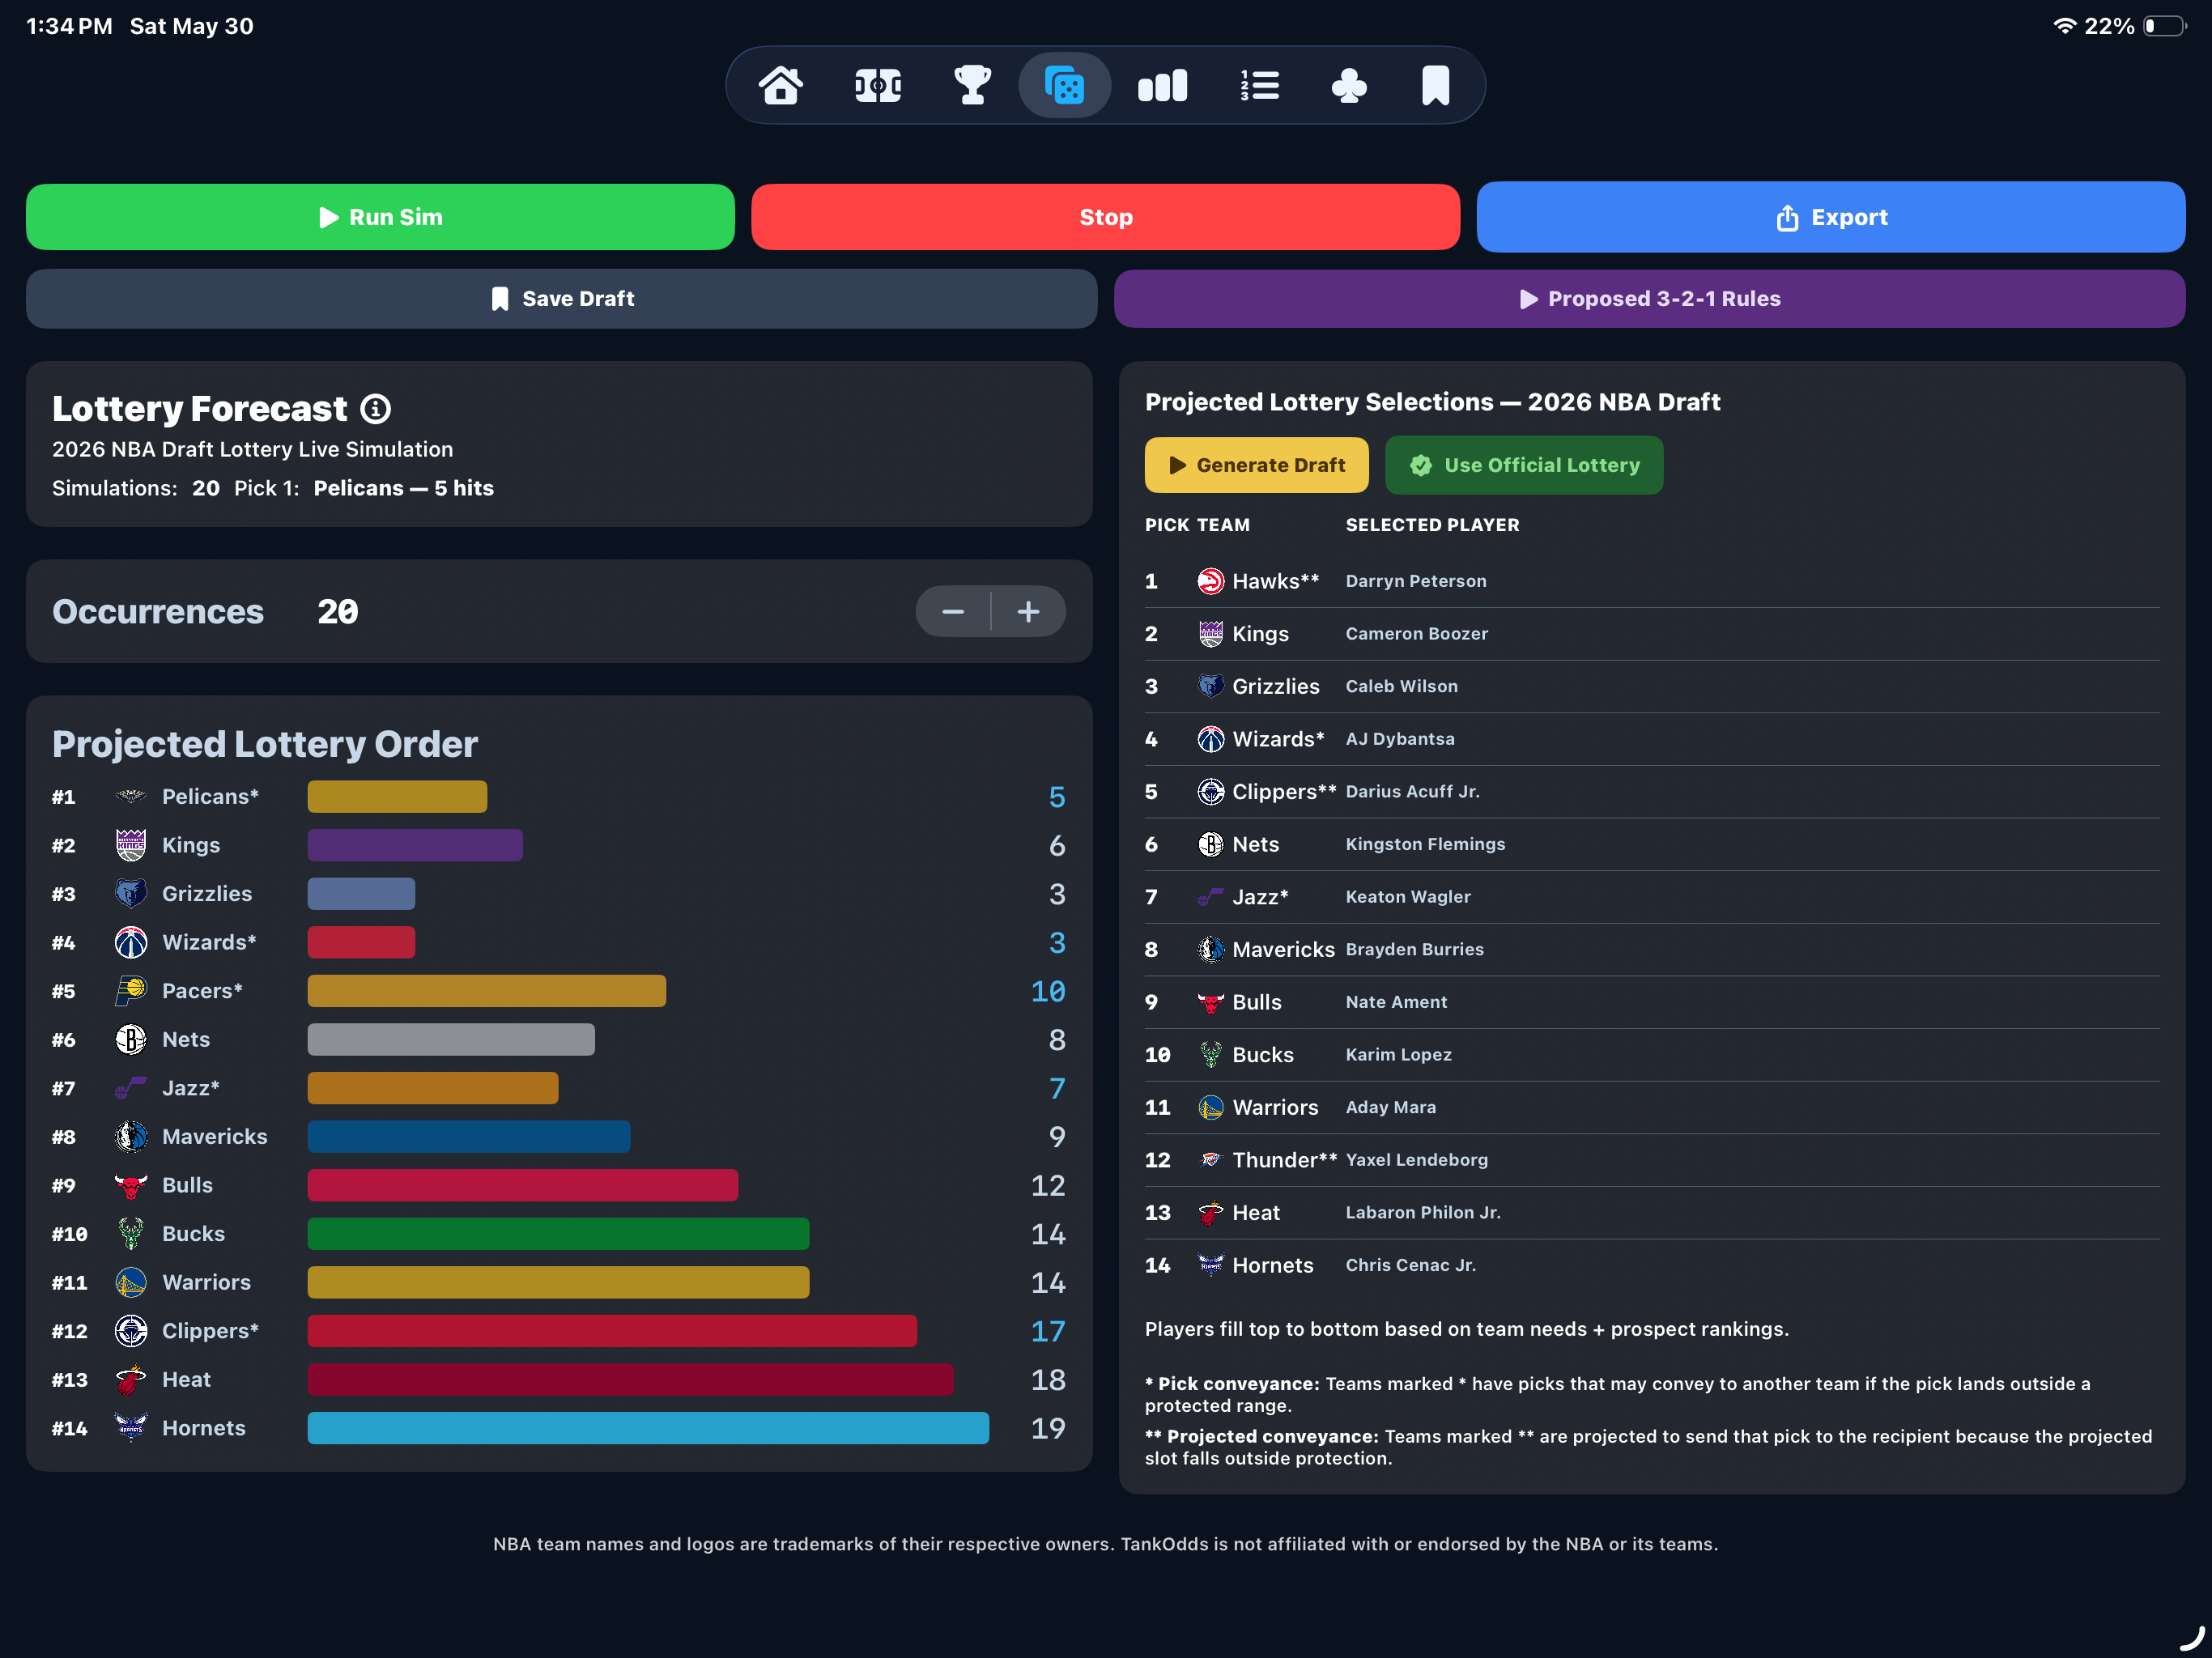Select player name Aday Mara

point(1390,1107)
